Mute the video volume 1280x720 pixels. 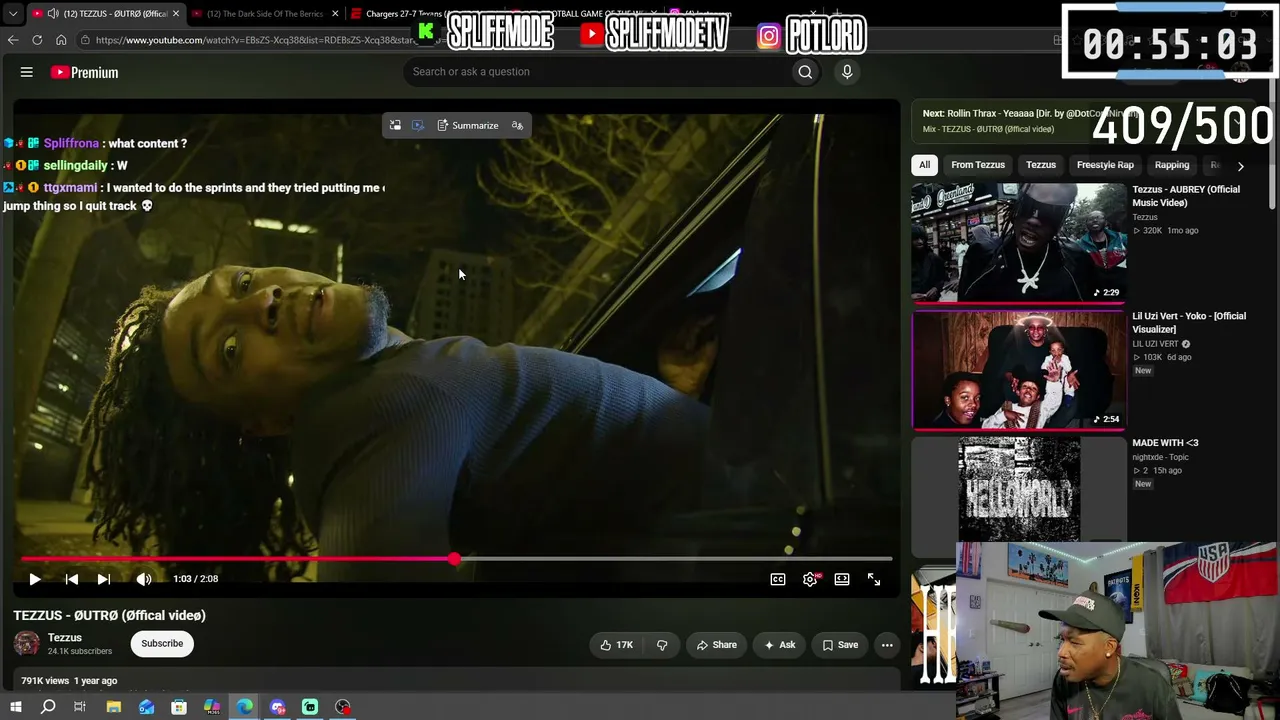click(x=144, y=579)
